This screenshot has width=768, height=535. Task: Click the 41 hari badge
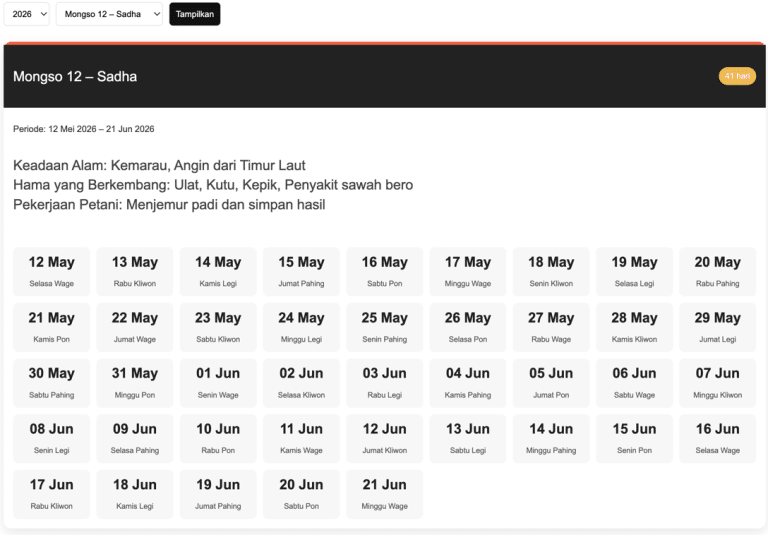737,76
